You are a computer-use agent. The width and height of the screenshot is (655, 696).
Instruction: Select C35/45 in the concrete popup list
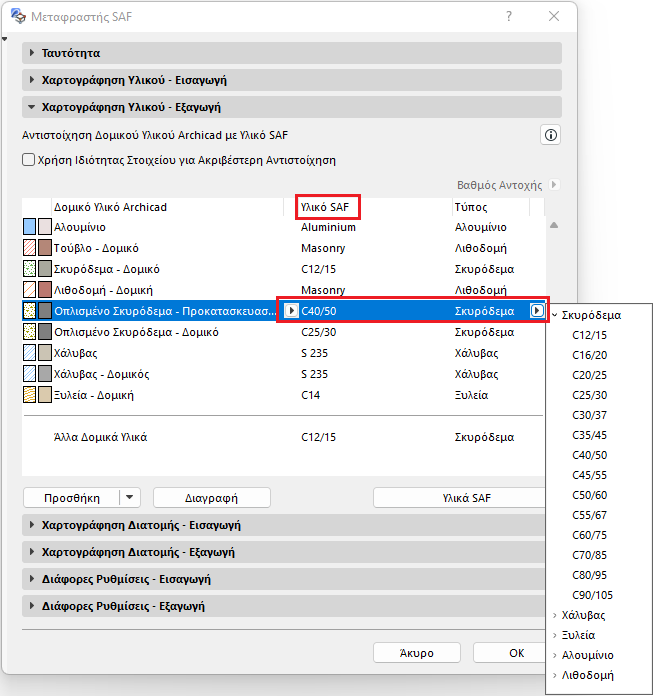pos(589,435)
